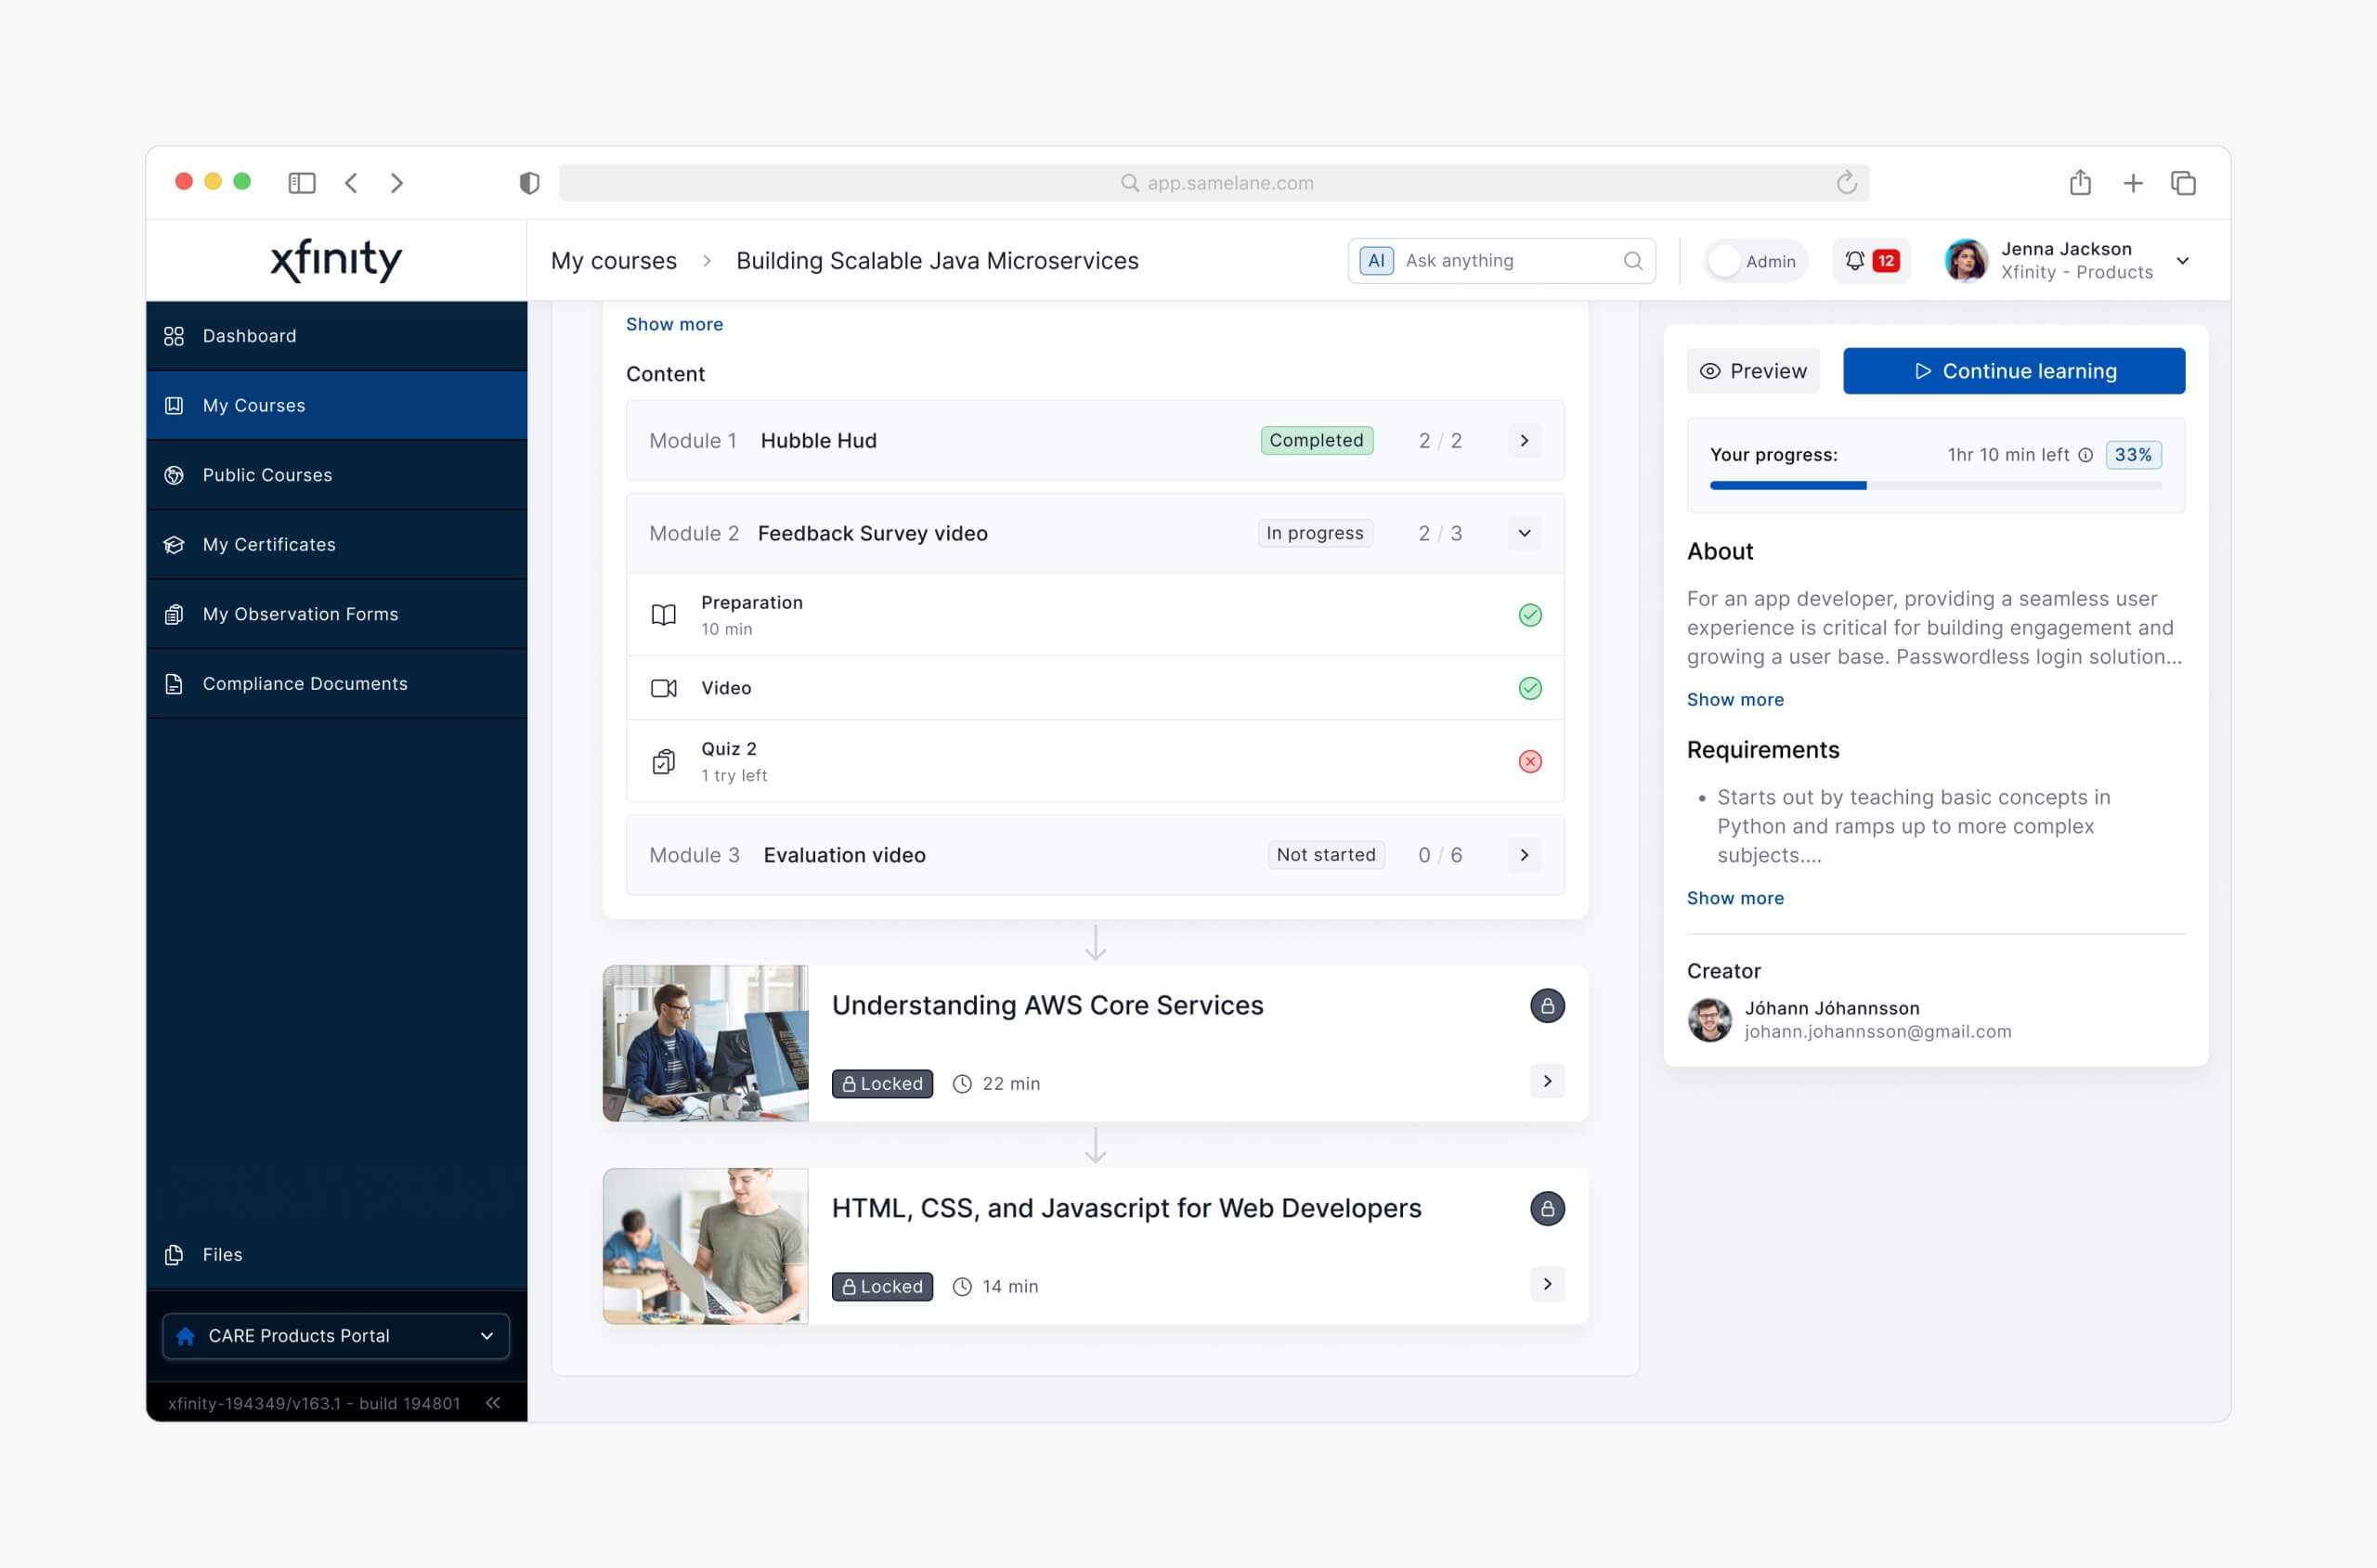Click the 33% progress badge
This screenshot has height=1568, width=2377.
(x=2132, y=455)
